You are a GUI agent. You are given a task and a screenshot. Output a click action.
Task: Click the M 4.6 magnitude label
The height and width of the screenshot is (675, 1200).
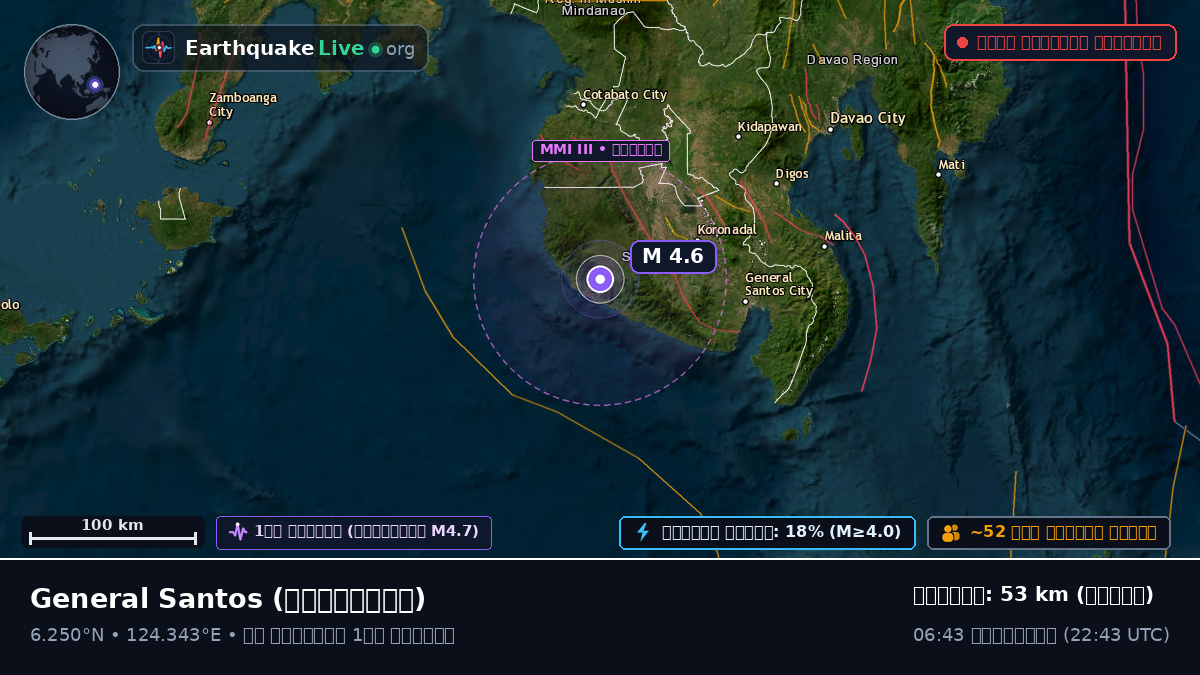coord(673,256)
